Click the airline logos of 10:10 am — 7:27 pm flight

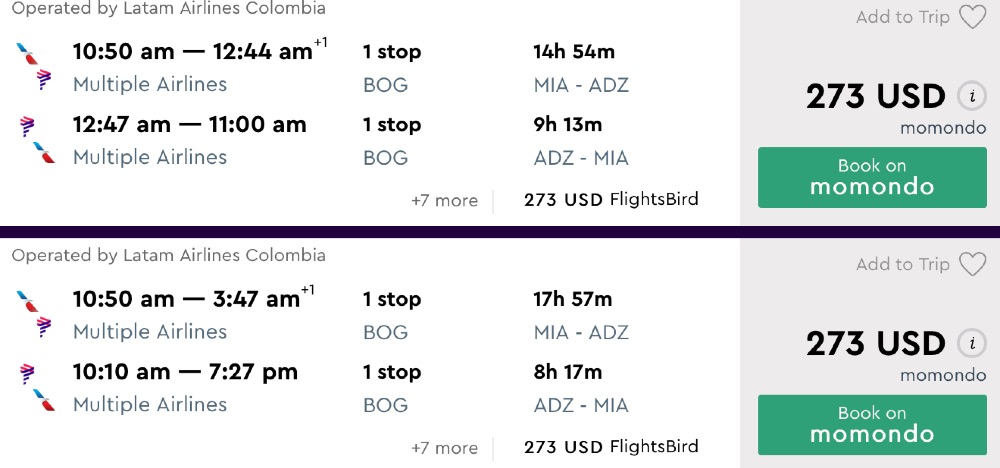click(x=35, y=387)
